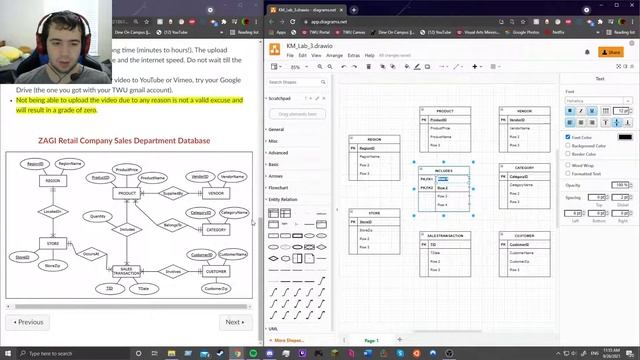Screen dimensions: 640x360
Task: Click the Delete trash can icon
Action: point(369,67)
